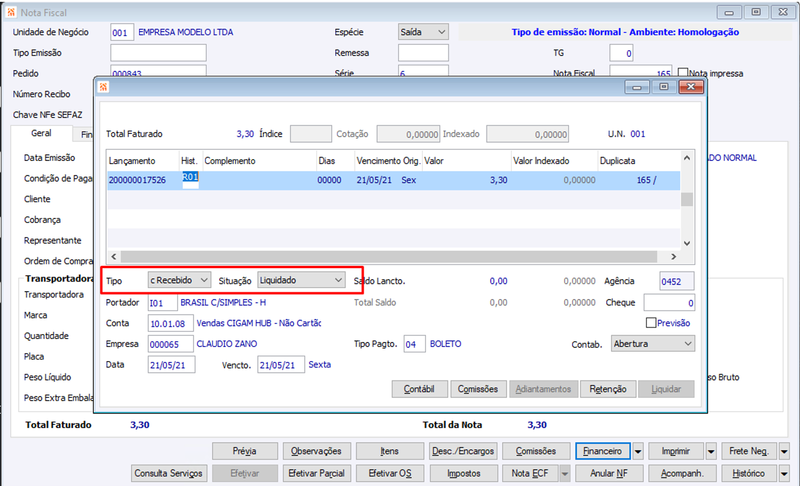This screenshot has height=486, width=800.
Task: Open the Contab. dropdown showing Abertura
Action: coord(653,344)
